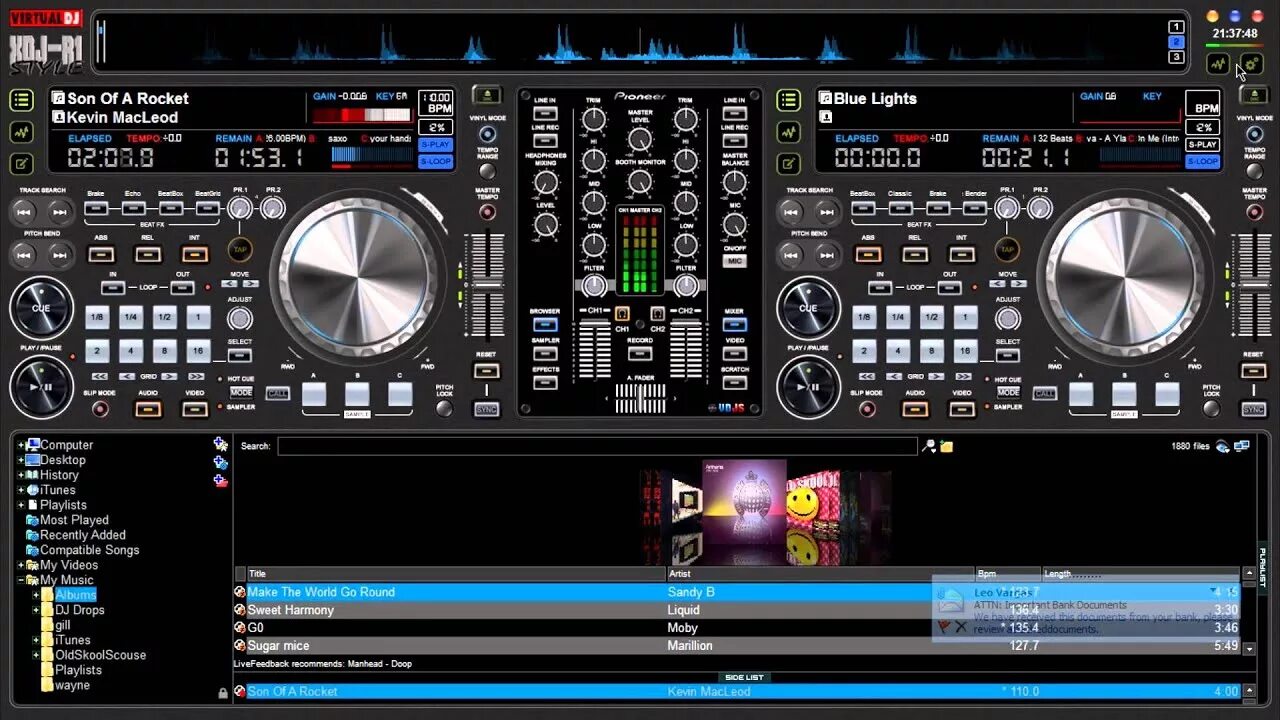Viewport: 1280px width, 720px height.
Task: Expand the Desktop tree node
Action: (x=20, y=460)
